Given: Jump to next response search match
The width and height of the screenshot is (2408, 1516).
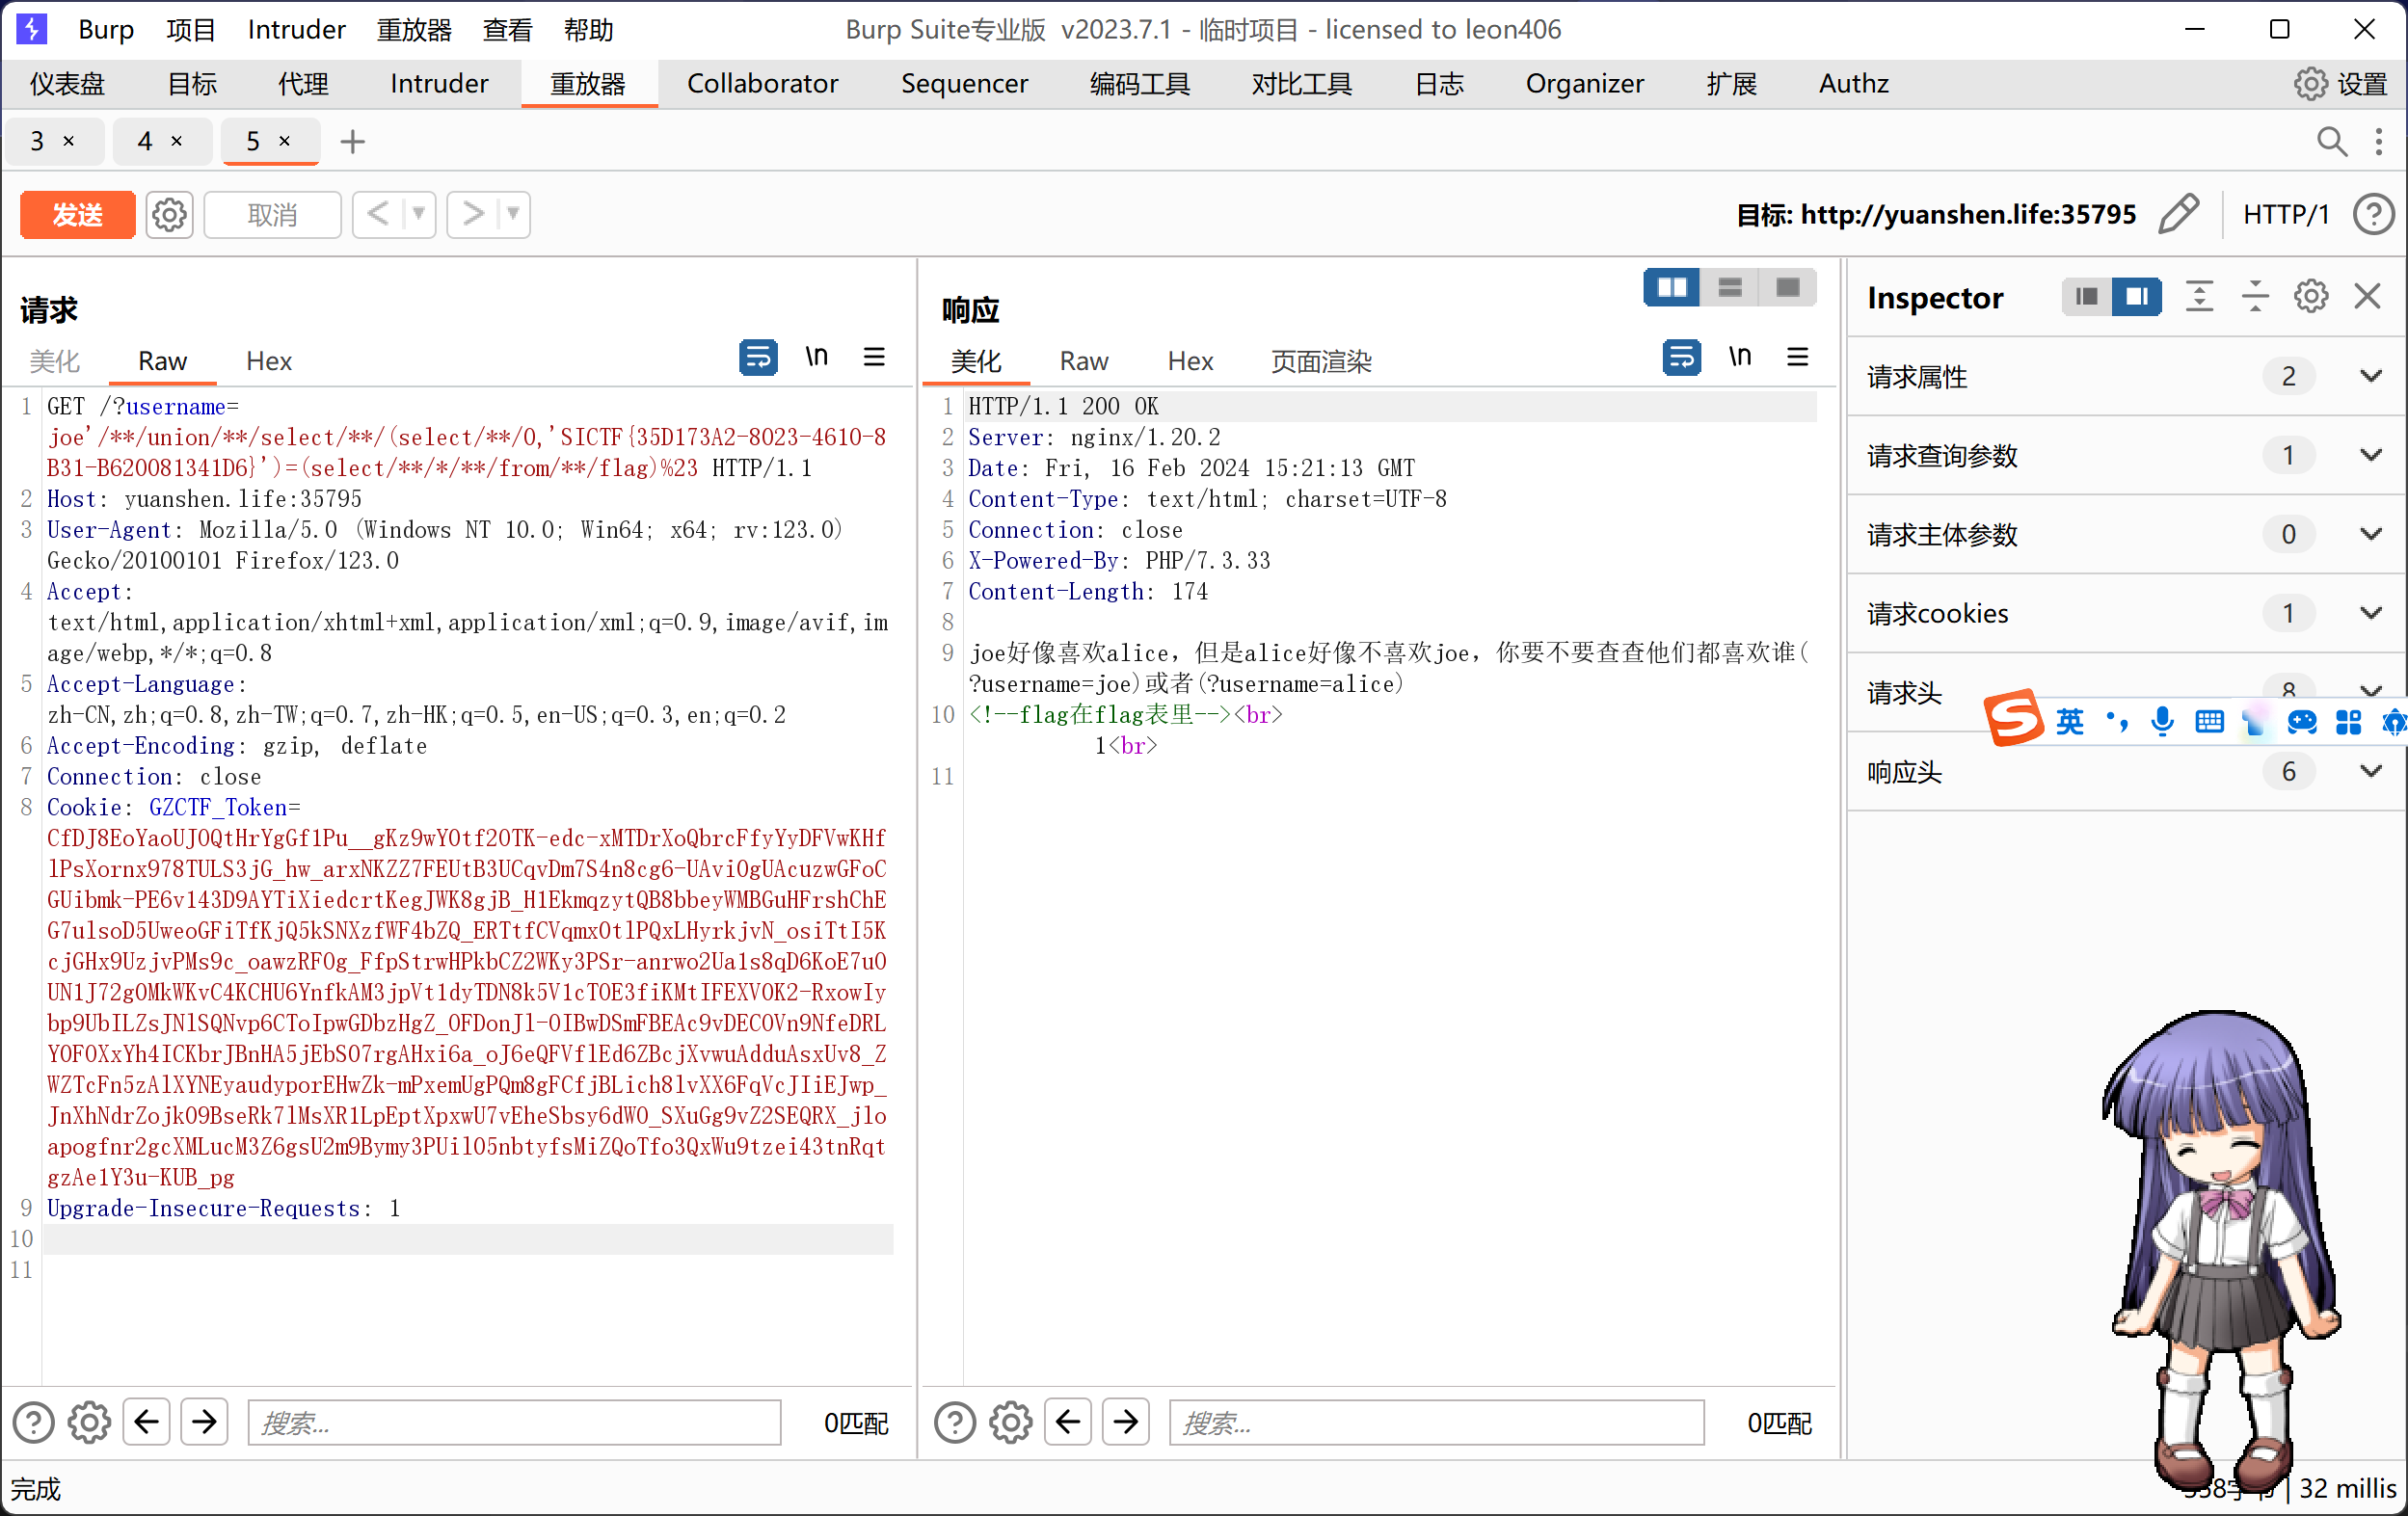Looking at the screenshot, I should (x=1126, y=1422).
